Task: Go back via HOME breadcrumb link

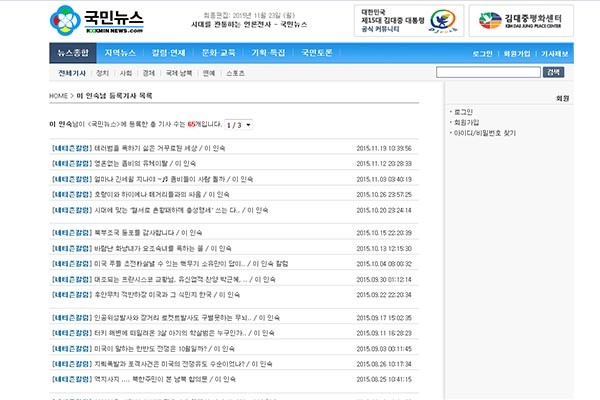Action: coord(59,96)
